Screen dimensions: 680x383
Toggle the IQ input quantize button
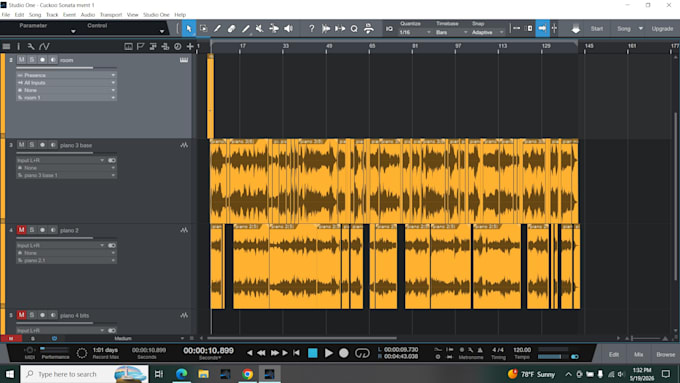tap(389, 29)
